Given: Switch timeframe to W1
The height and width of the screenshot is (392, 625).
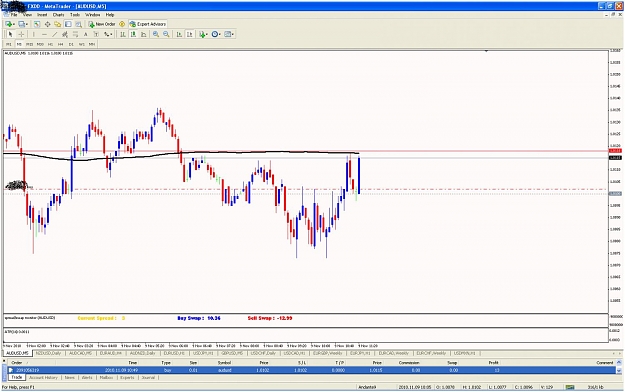Looking at the screenshot, I should pyautogui.click(x=81, y=44).
